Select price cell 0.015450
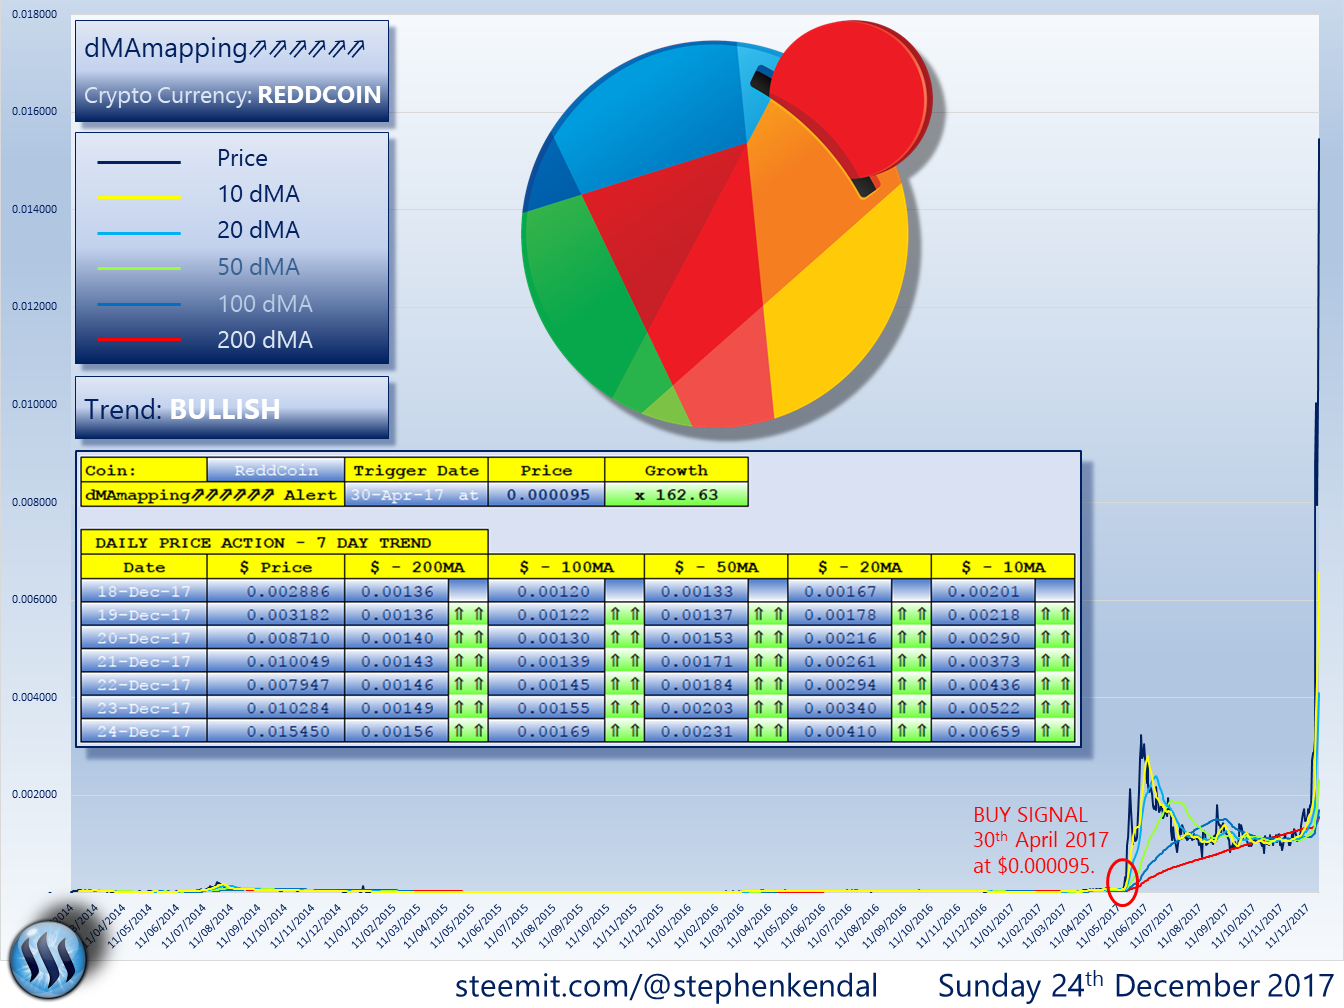Image resolution: width=1344 pixels, height=1008 pixels. coord(276,731)
